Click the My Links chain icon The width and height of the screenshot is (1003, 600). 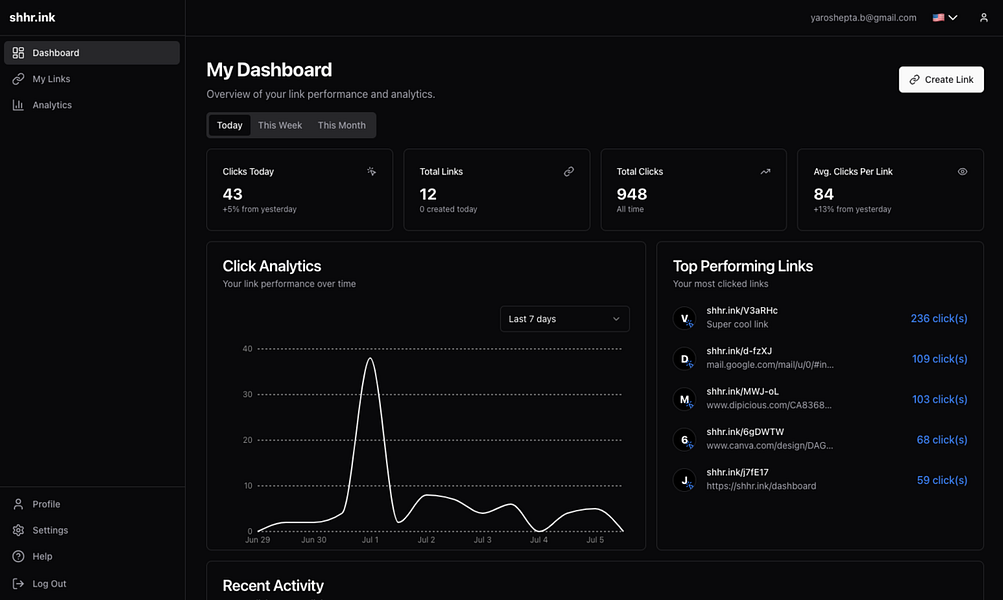[x=18, y=78]
